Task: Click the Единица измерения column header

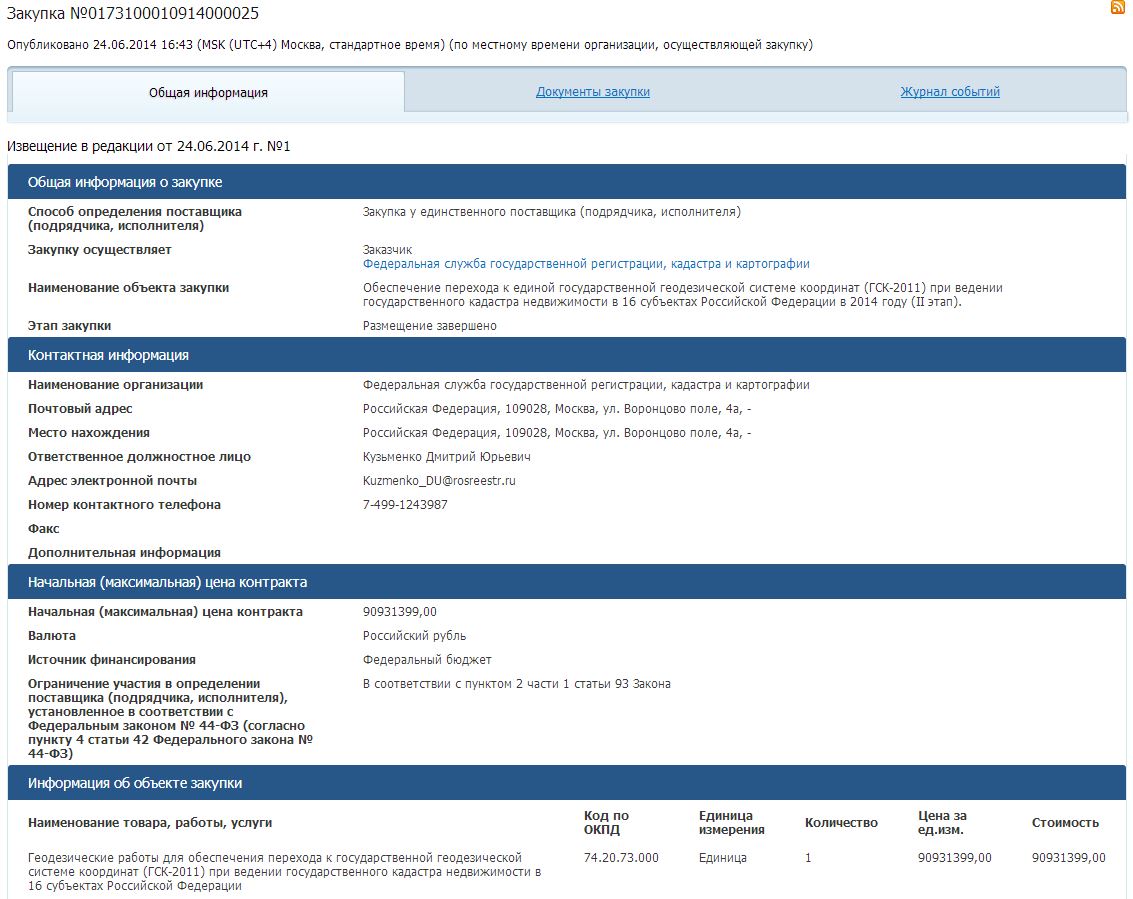Action: pyautogui.click(x=731, y=823)
